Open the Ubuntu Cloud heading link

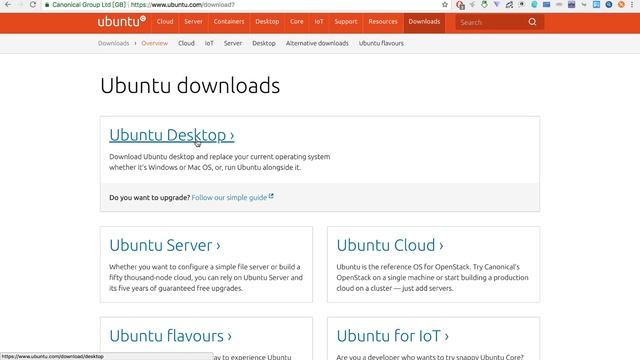[x=390, y=245]
